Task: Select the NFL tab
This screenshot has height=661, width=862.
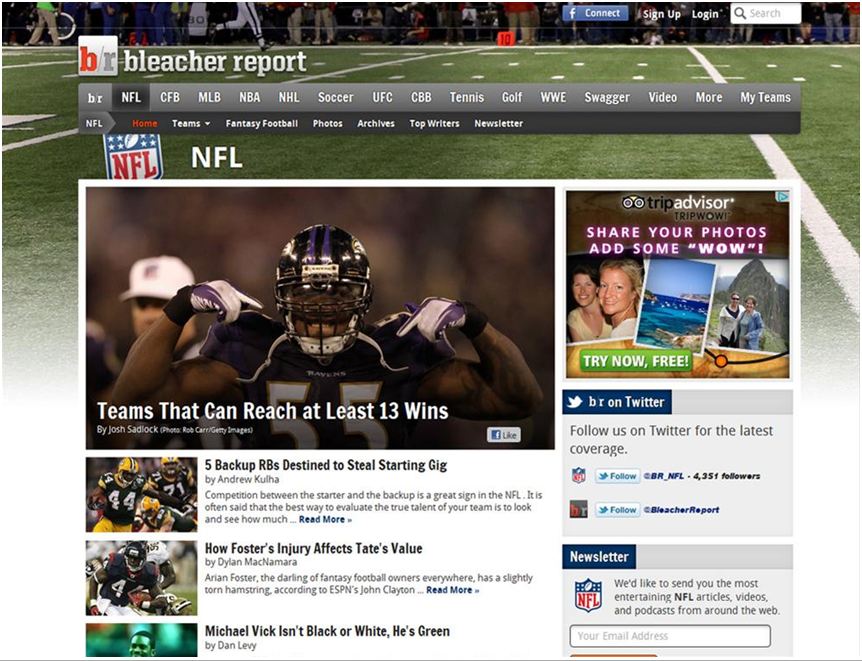Action: (131, 97)
